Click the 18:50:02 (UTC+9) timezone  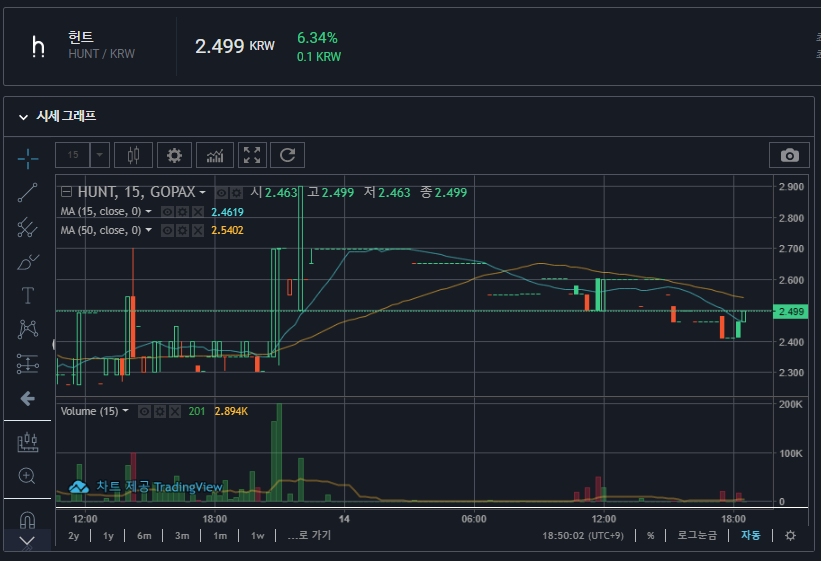[583, 535]
